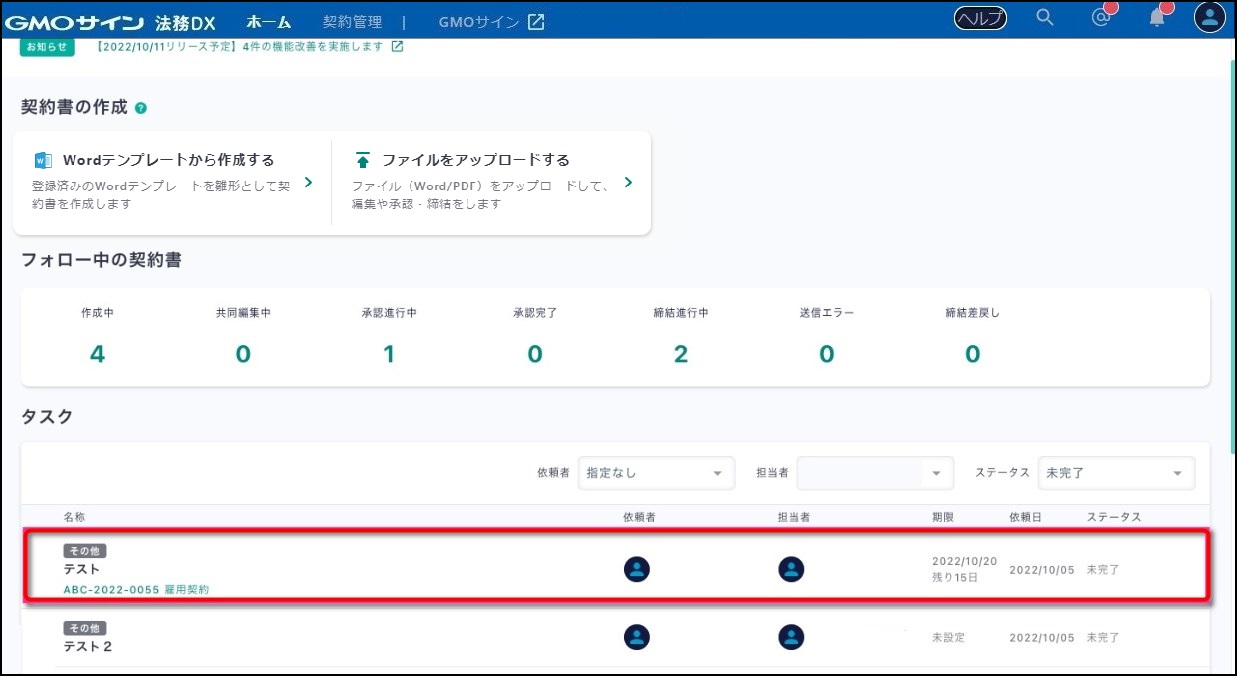Open the notifications bell icon
1237x676 pixels.
(x=1157, y=18)
